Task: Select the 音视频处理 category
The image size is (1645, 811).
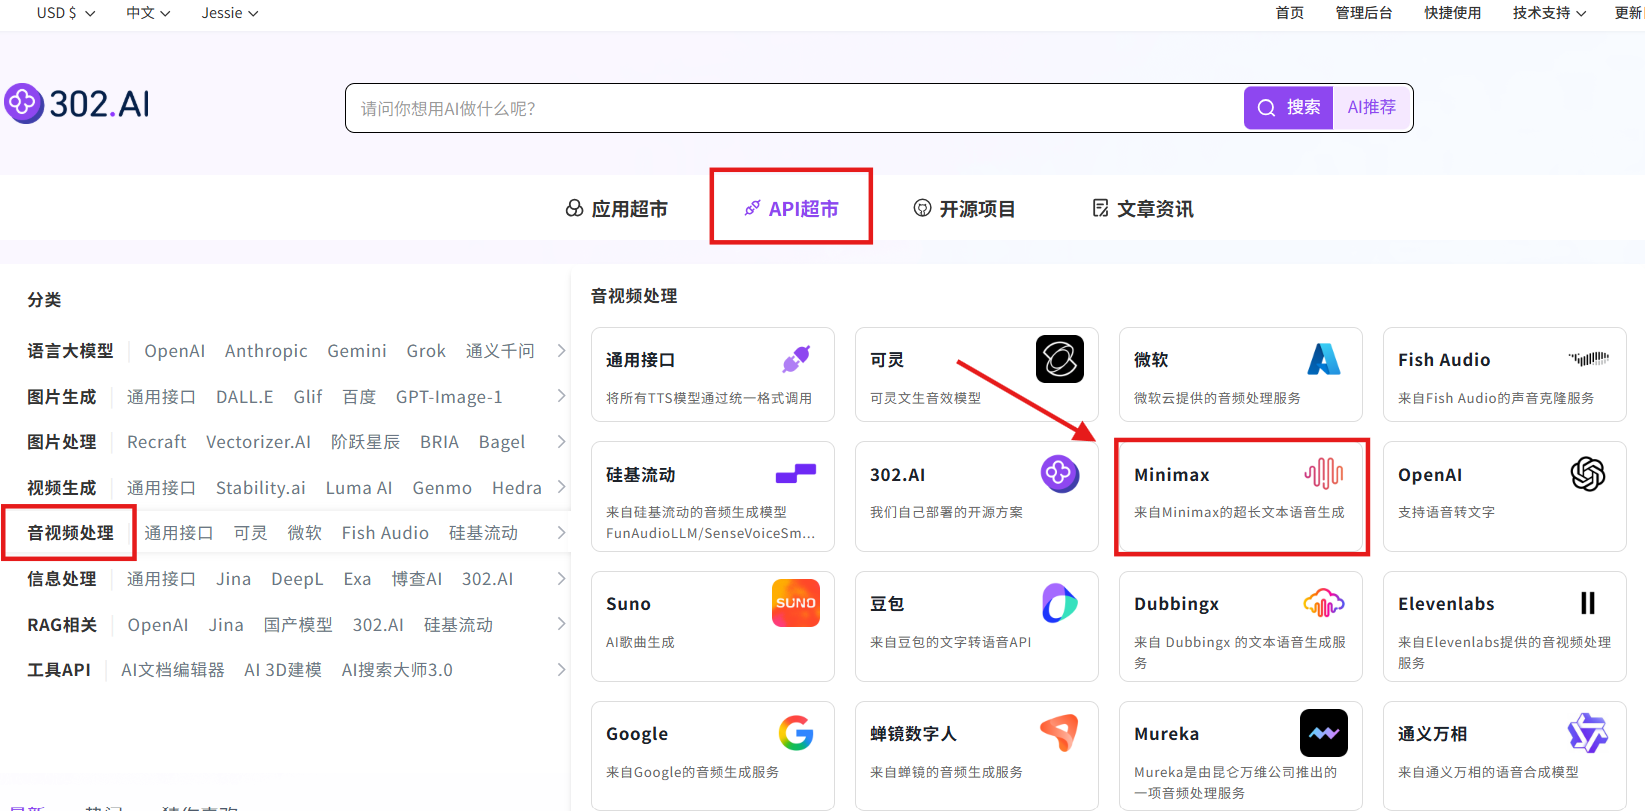Action: (70, 533)
